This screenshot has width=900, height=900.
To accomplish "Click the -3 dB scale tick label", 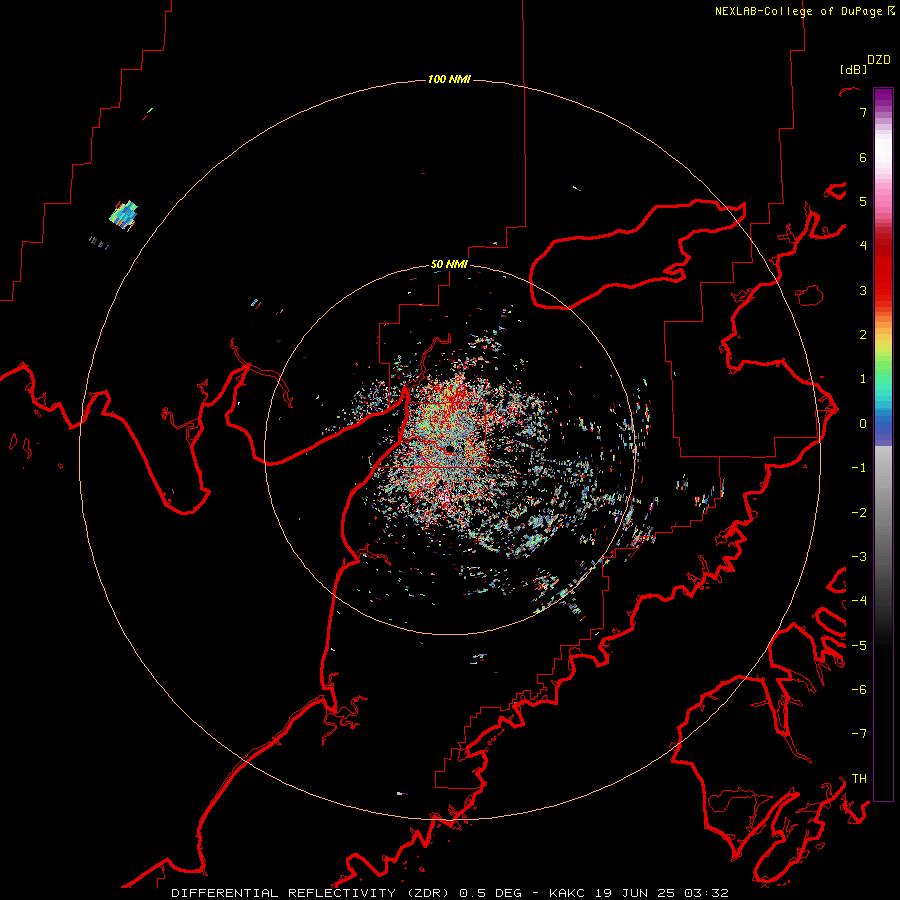I will click(859, 557).
